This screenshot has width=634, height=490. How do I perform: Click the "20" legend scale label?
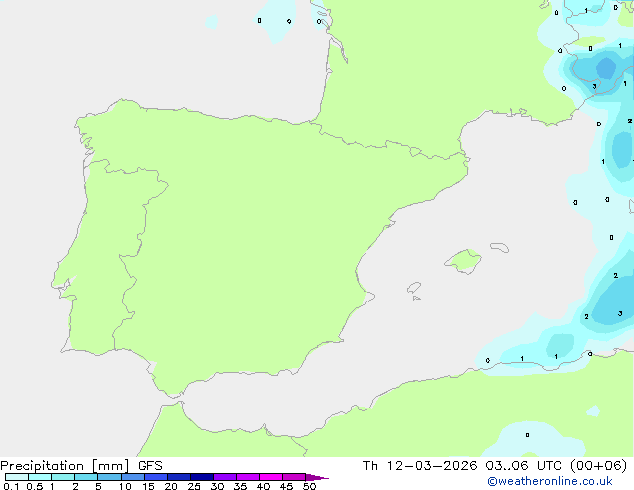point(171,486)
